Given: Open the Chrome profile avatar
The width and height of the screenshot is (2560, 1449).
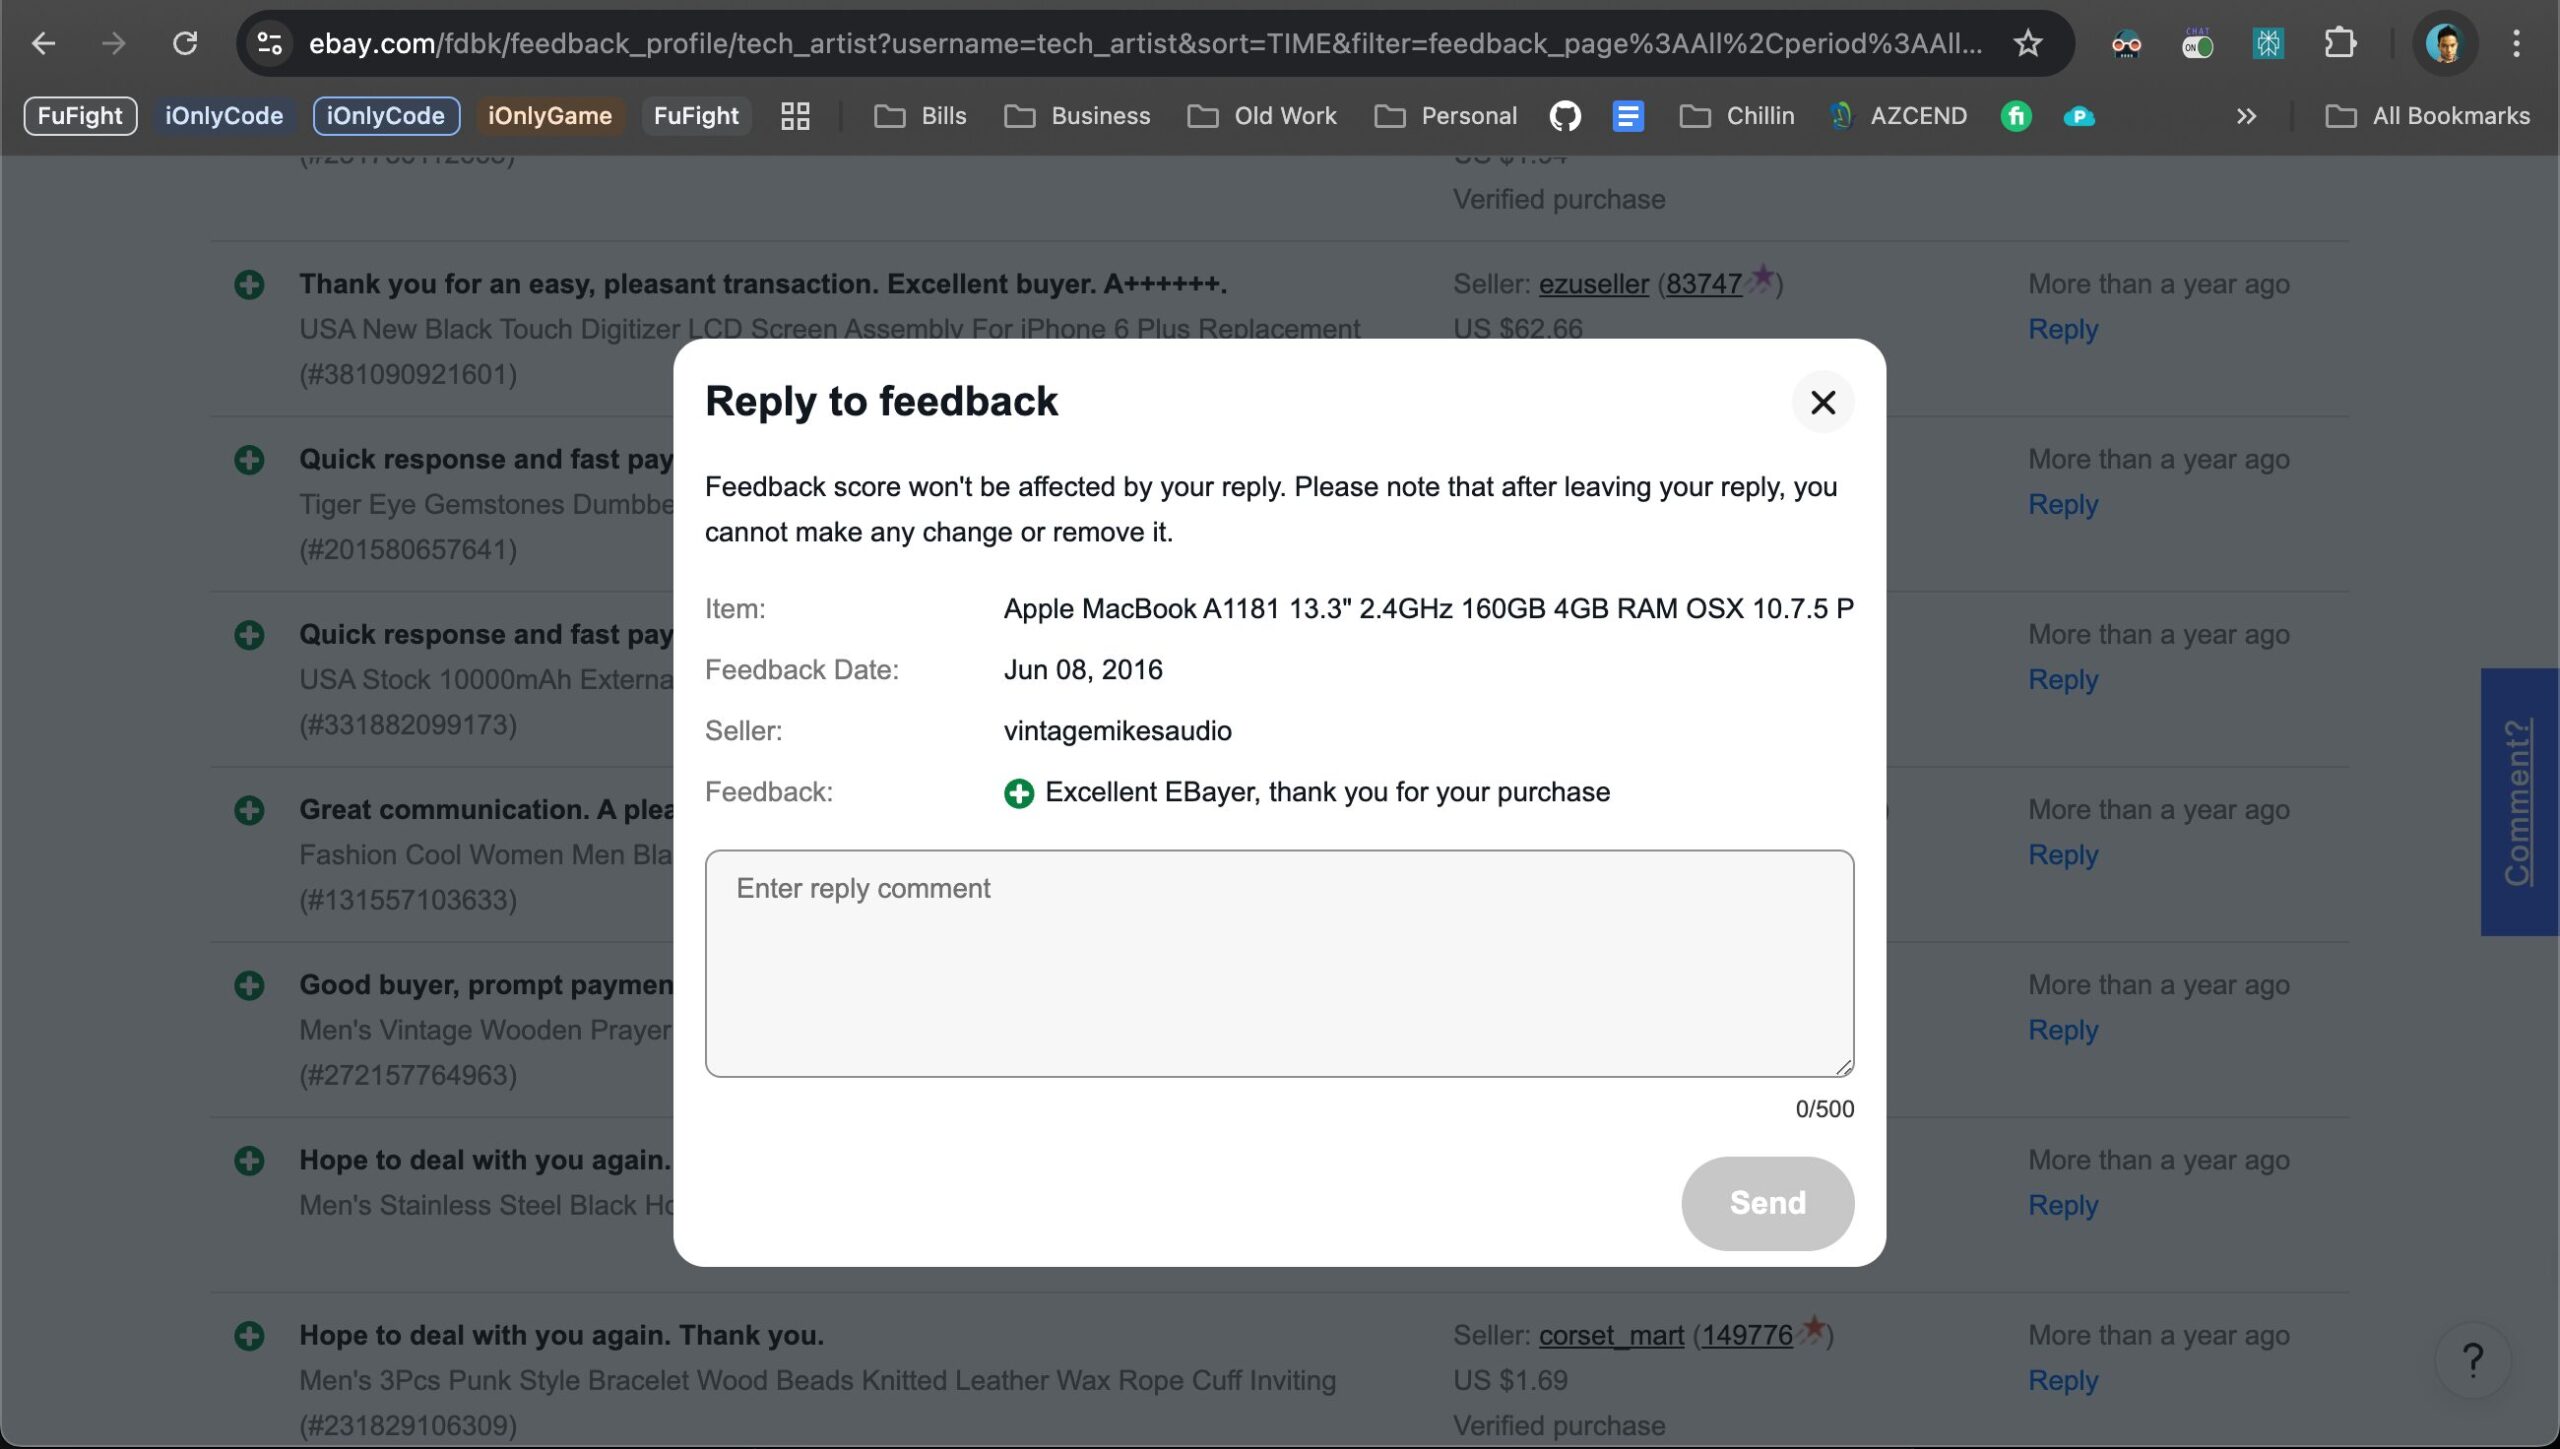Looking at the screenshot, I should 2444,43.
